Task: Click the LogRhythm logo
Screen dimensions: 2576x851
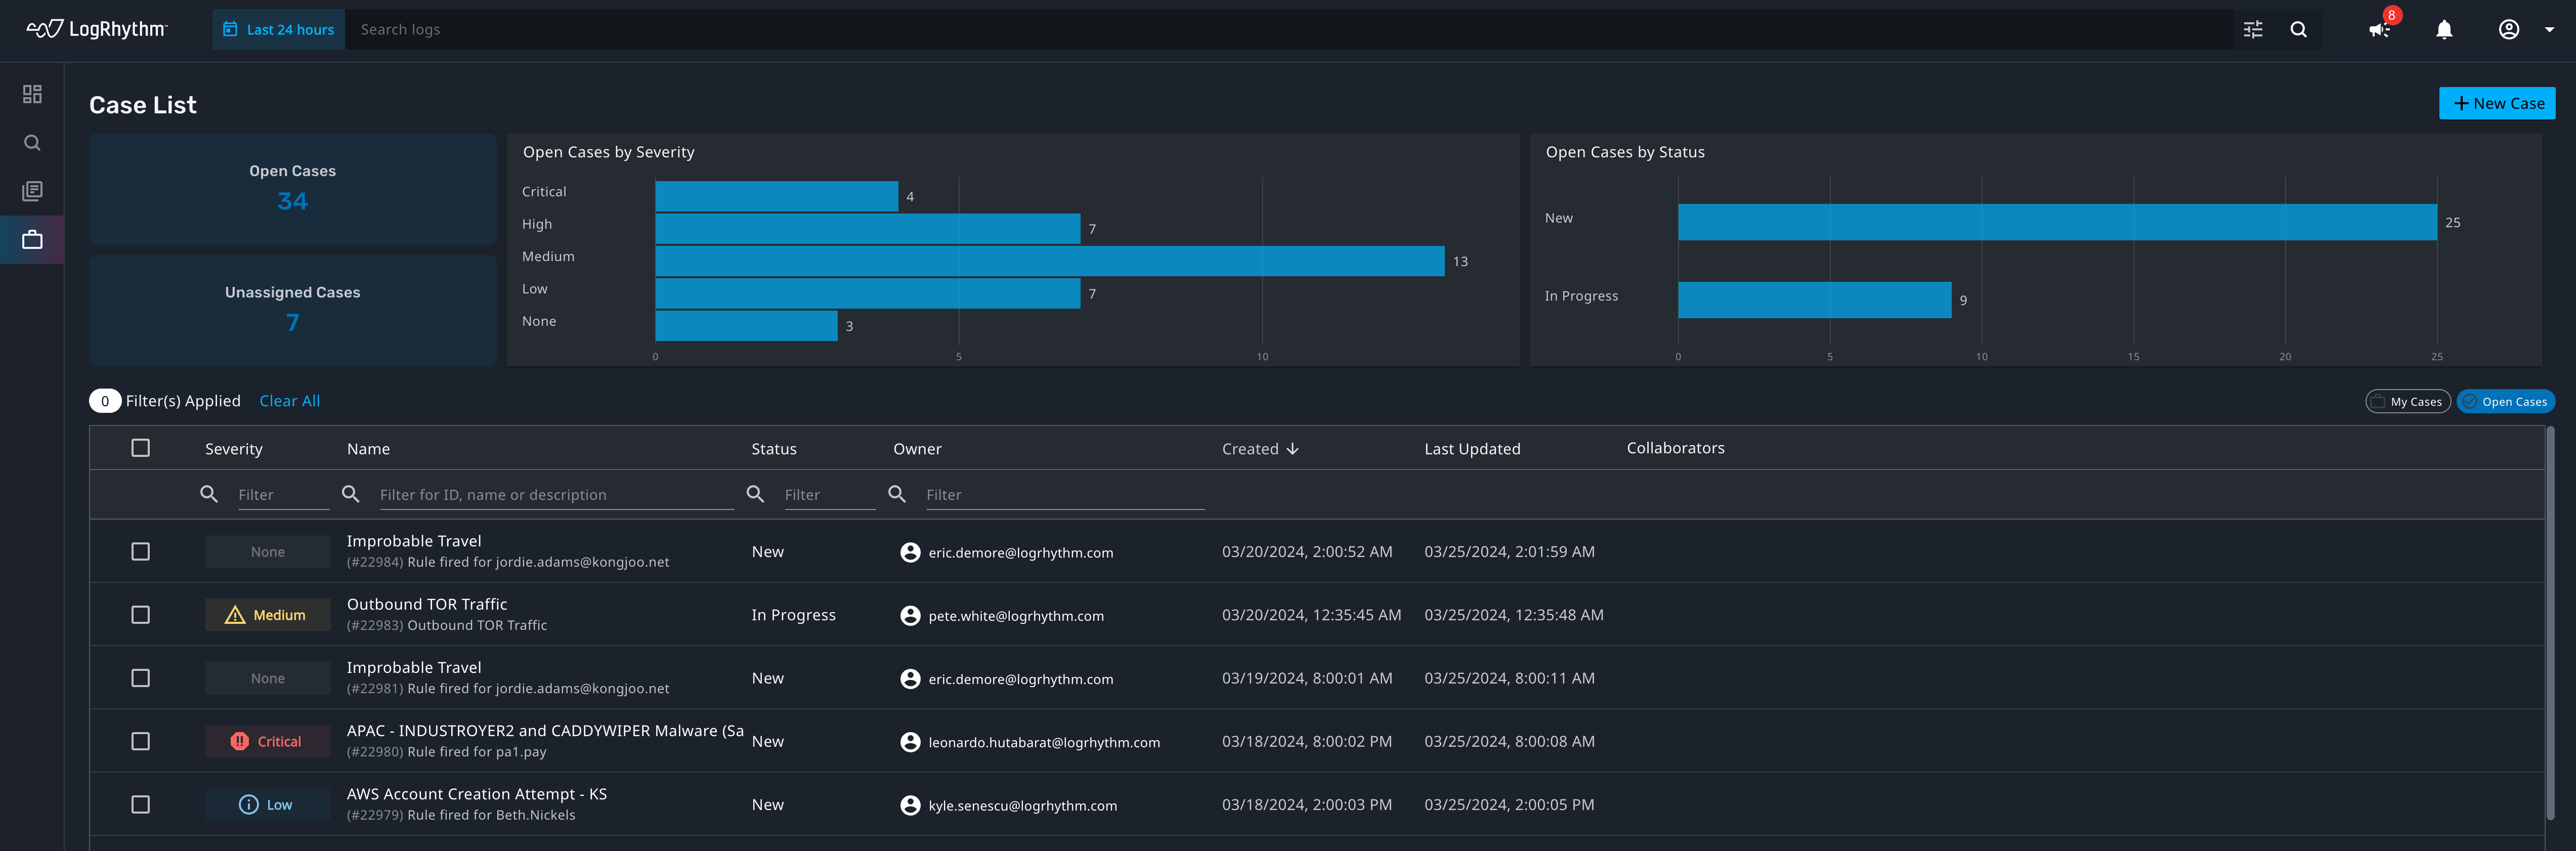Action: 97,29
